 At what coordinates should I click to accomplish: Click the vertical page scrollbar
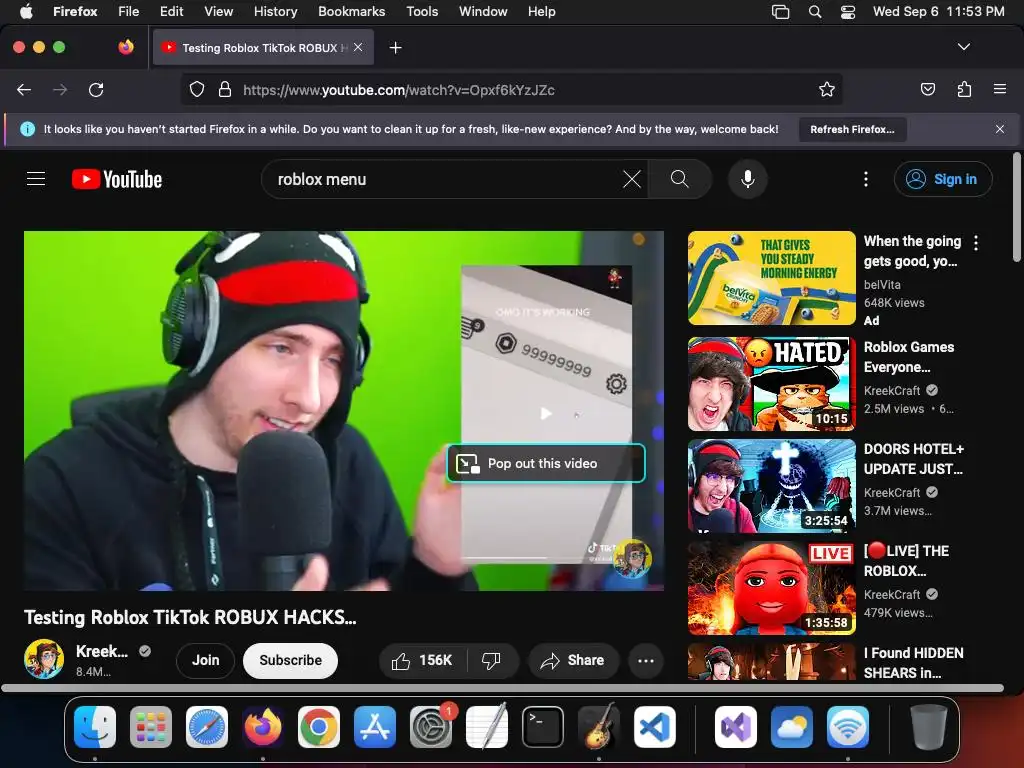[1017, 207]
